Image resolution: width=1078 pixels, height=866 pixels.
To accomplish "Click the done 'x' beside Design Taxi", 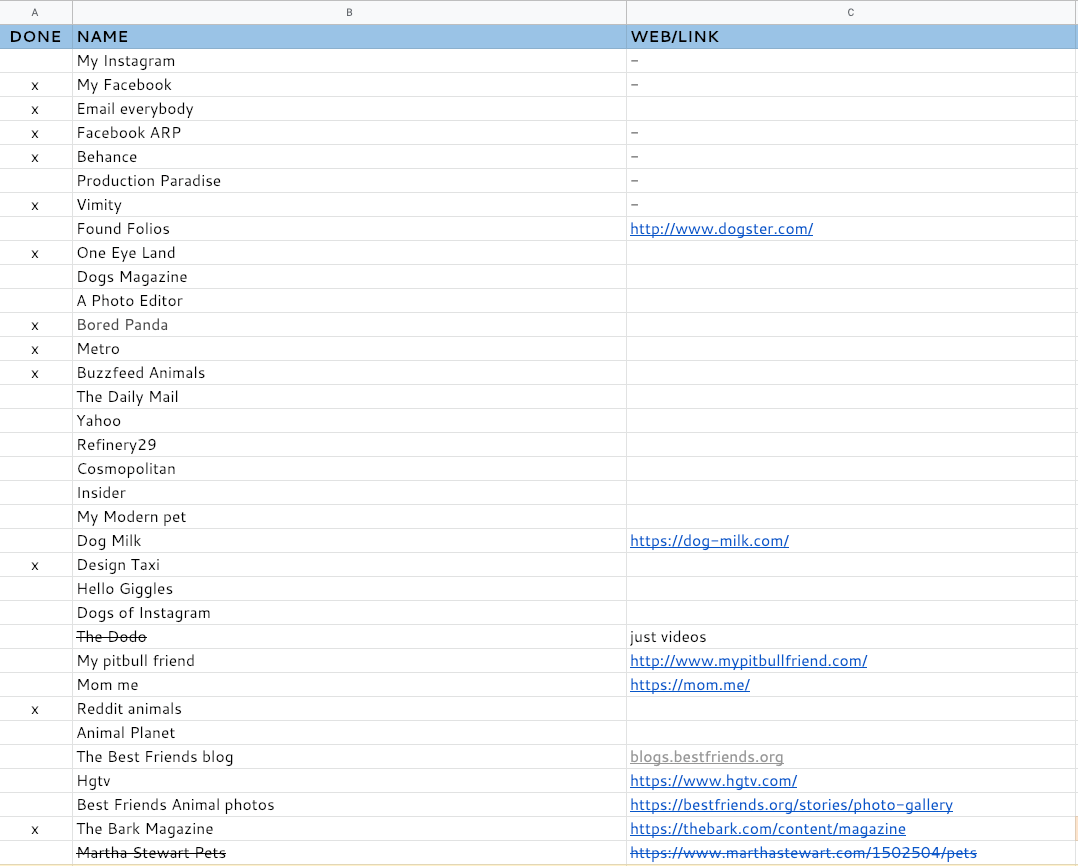I will click(x=35, y=566).
